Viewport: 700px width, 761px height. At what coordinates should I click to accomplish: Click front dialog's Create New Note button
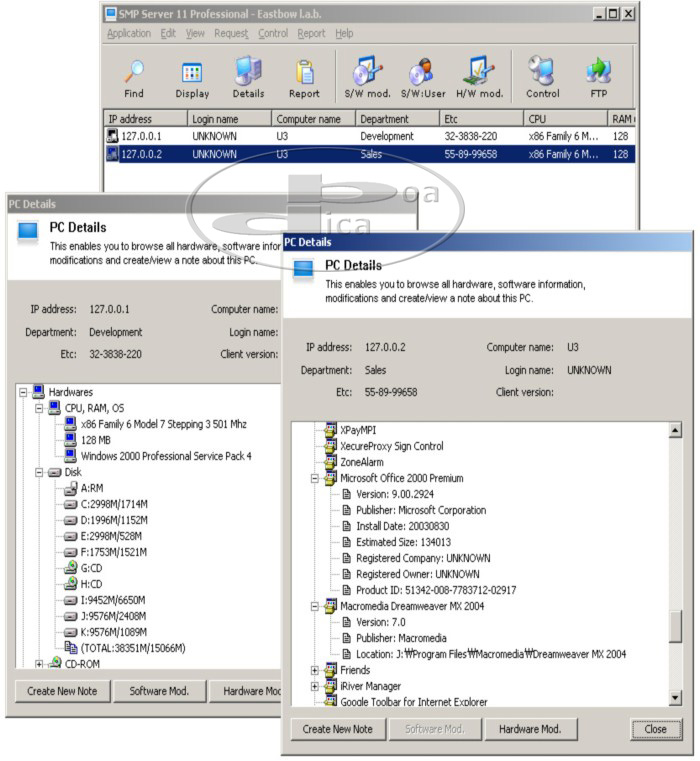(x=338, y=729)
